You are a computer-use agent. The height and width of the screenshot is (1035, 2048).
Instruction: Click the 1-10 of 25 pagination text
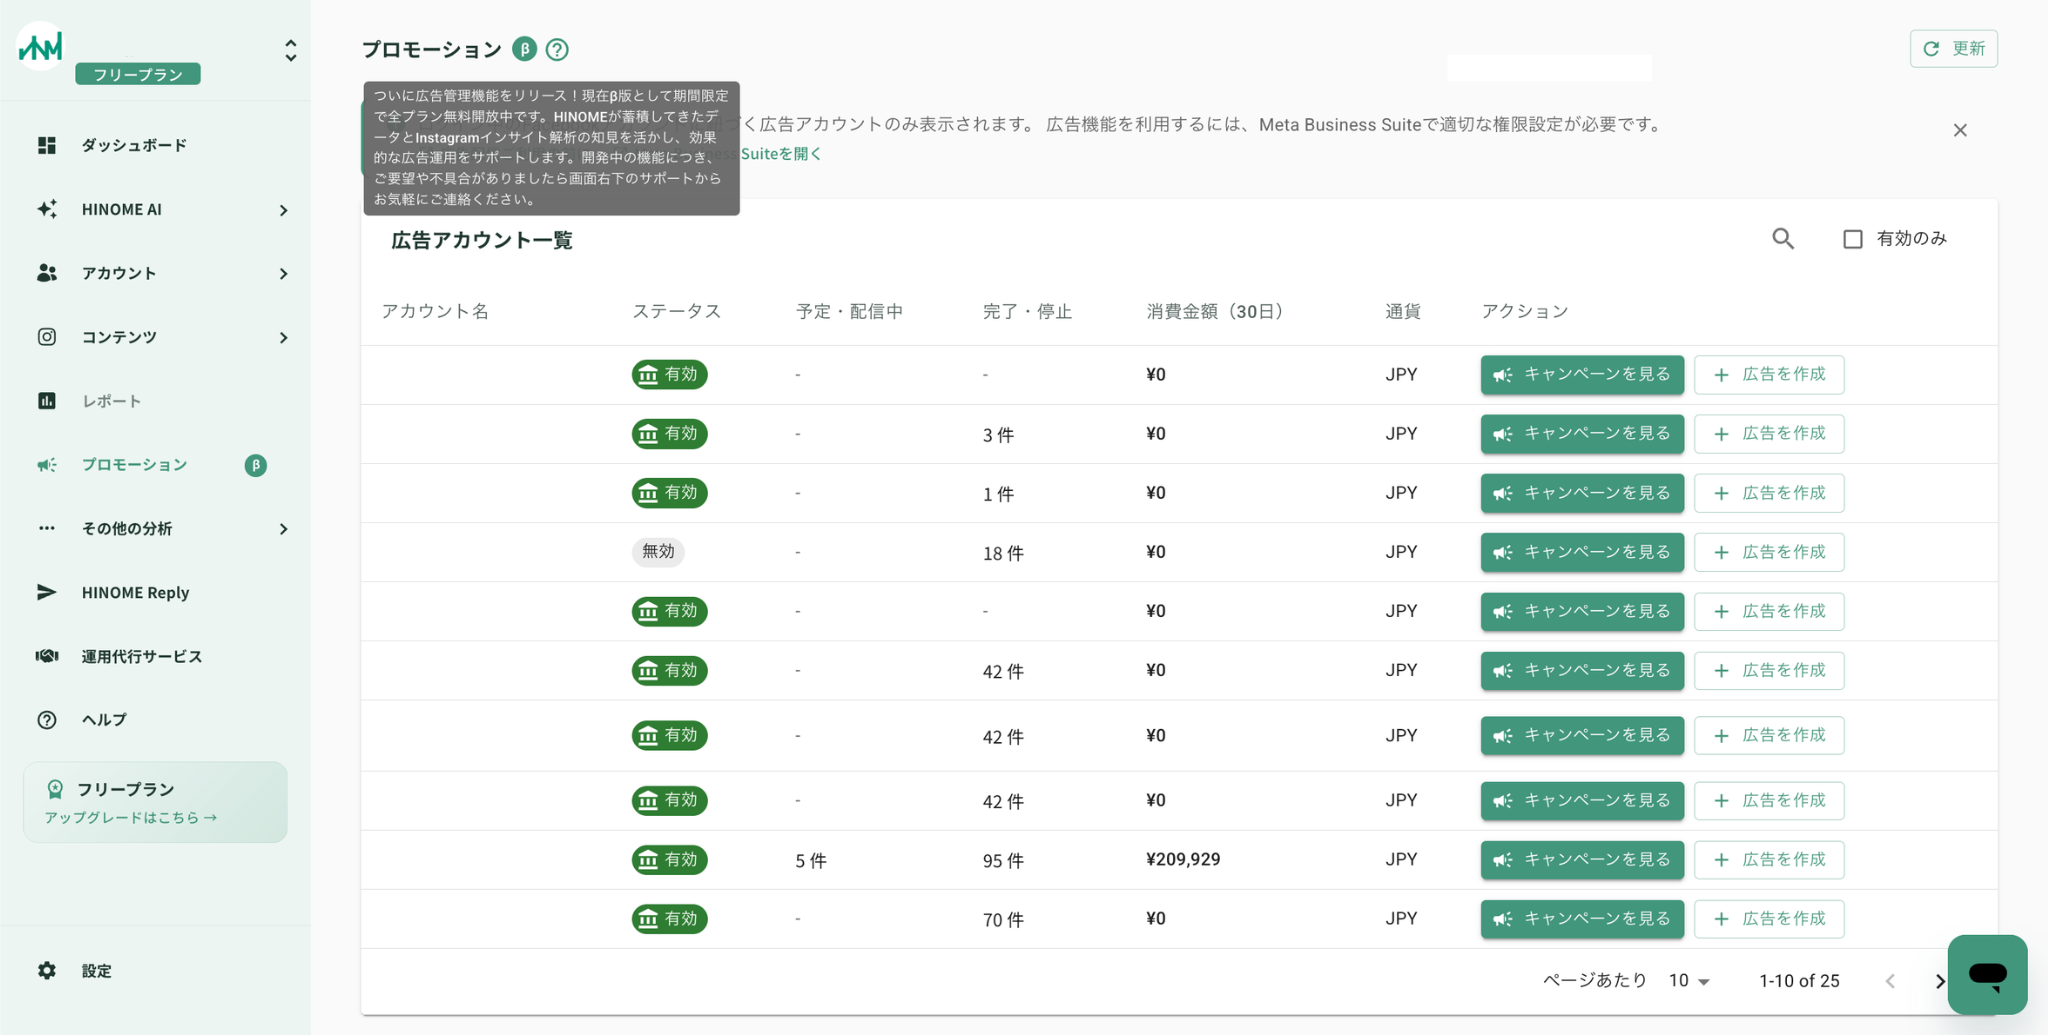pyautogui.click(x=1799, y=981)
